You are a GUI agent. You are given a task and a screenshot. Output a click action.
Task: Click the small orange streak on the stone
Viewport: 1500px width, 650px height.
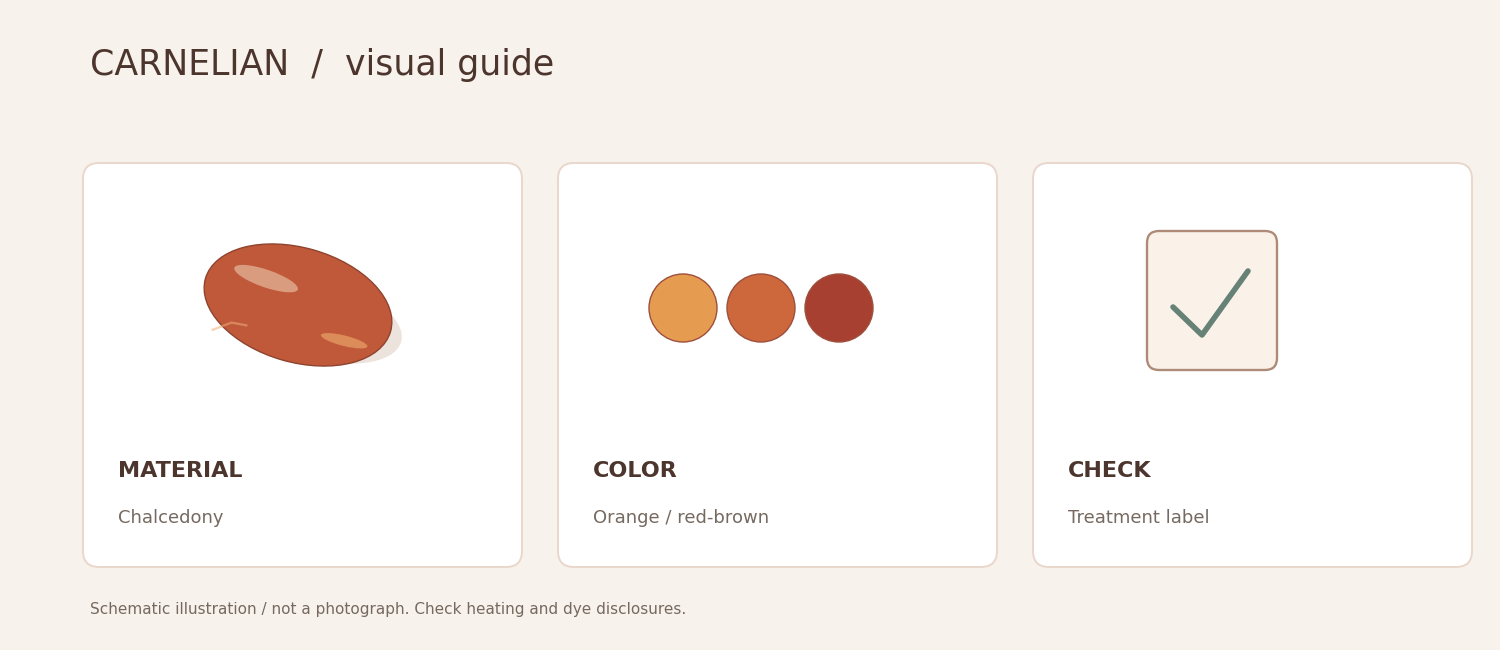(344, 340)
